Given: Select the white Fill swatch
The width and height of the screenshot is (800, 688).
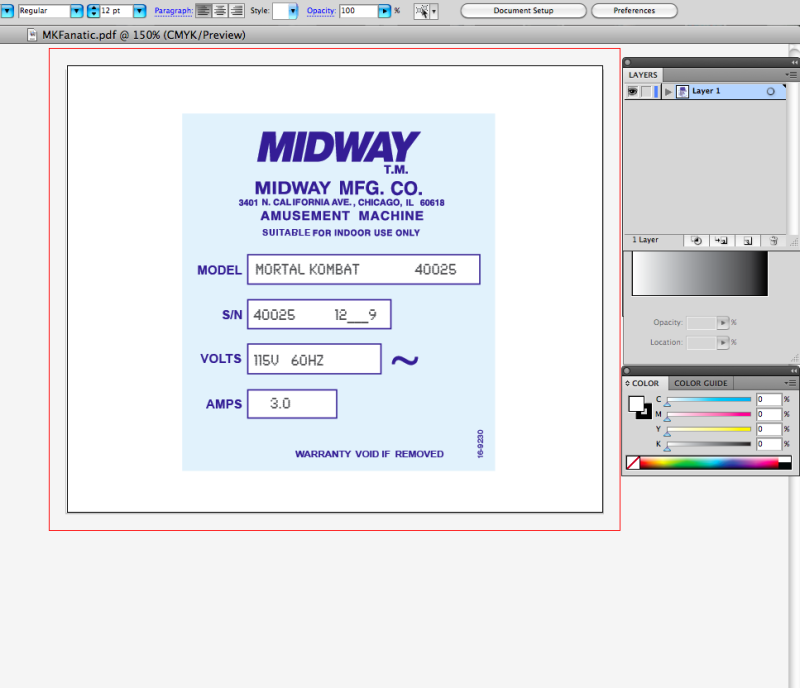Looking at the screenshot, I should [636, 404].
